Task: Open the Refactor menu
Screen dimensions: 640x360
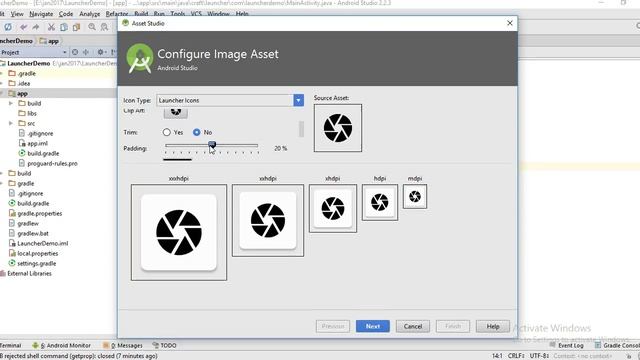Action: tap(117, 14)
